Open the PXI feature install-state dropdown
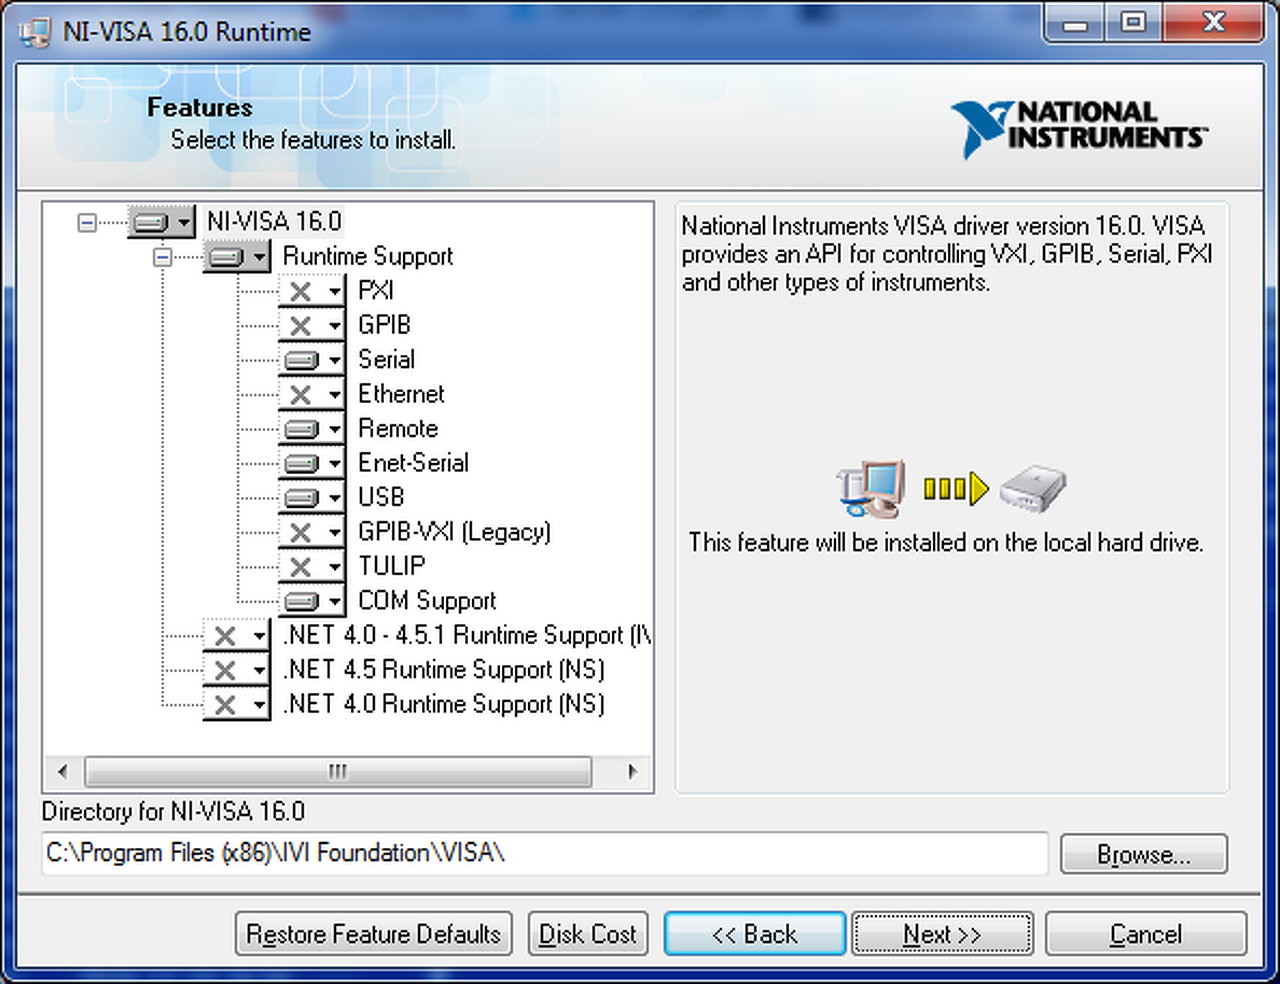This screenshot has width=1280, height=984. (x=312, y=291)
